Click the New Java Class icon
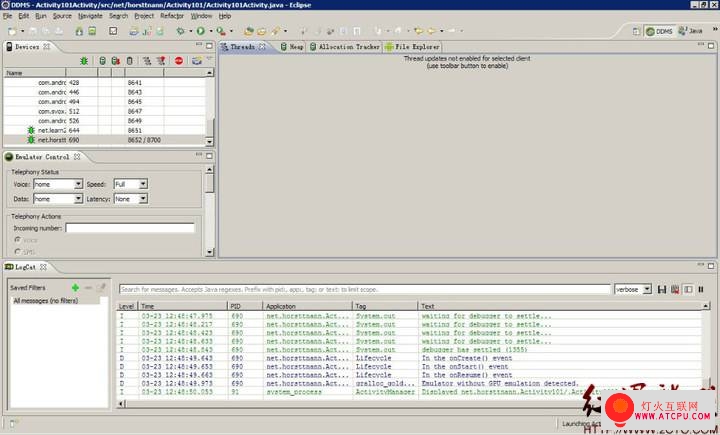Image resolution: width=720 pixels, height=435 pixels. click(160, 31)
